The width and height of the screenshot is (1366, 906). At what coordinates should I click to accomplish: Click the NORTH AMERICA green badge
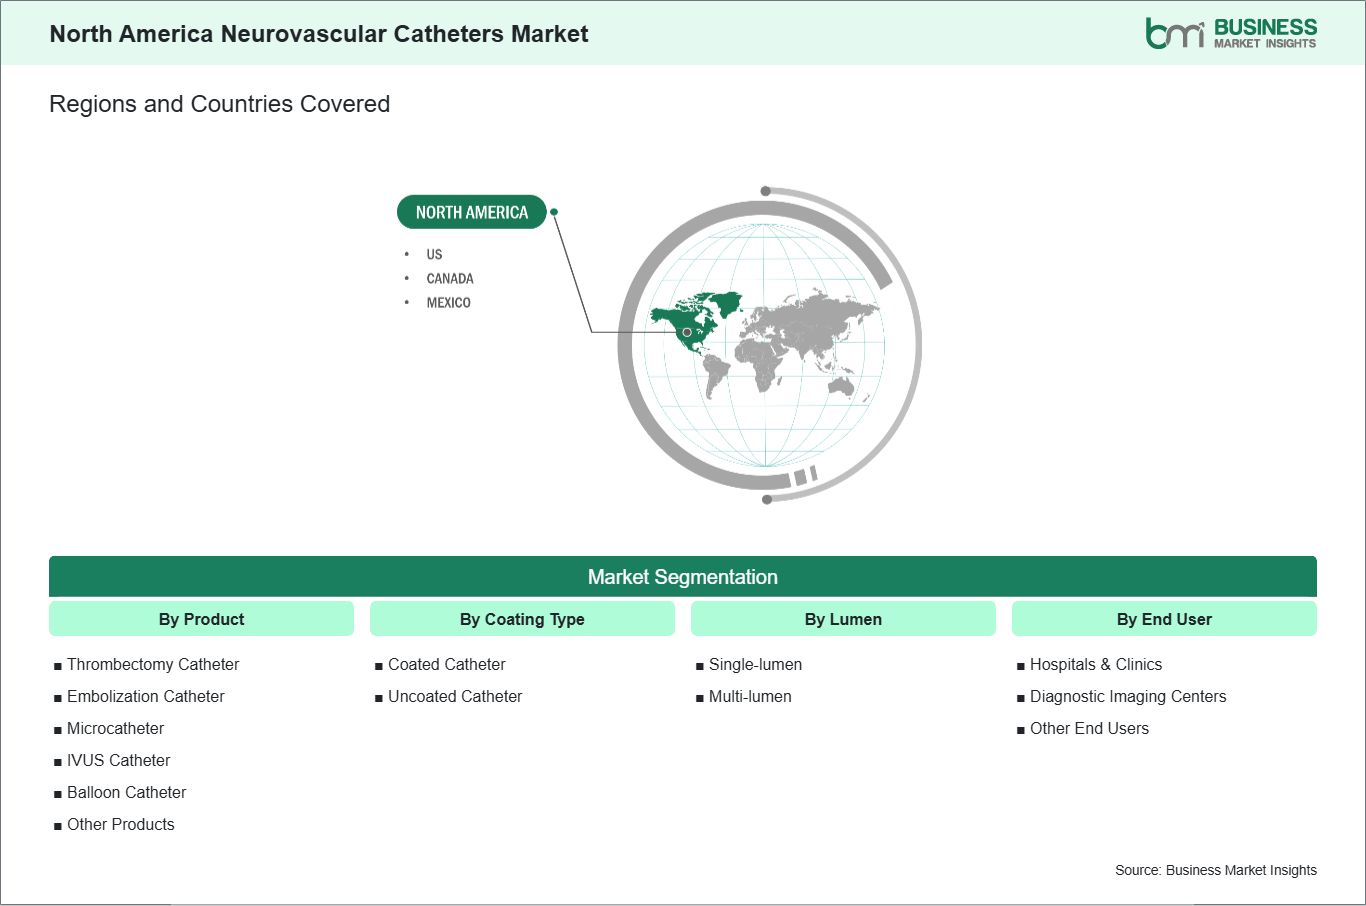click(x=471, y=212)
